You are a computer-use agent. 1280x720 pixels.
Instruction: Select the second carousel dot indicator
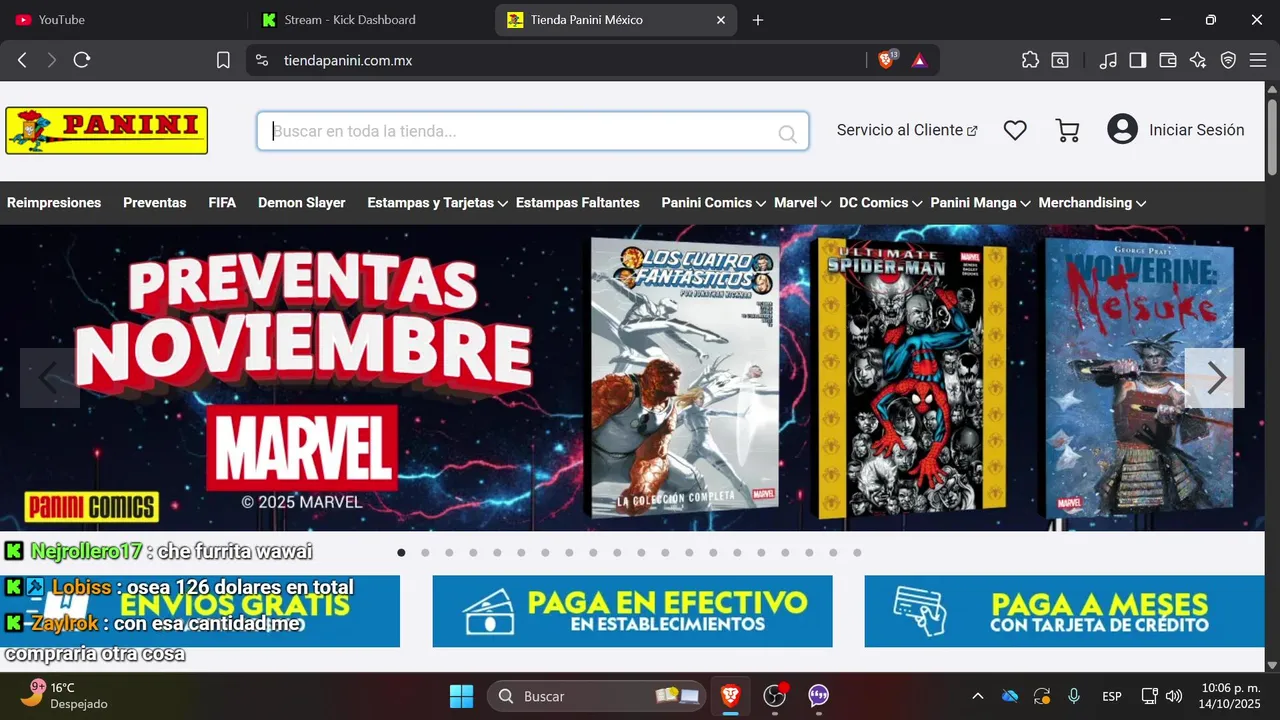[425, 552]
